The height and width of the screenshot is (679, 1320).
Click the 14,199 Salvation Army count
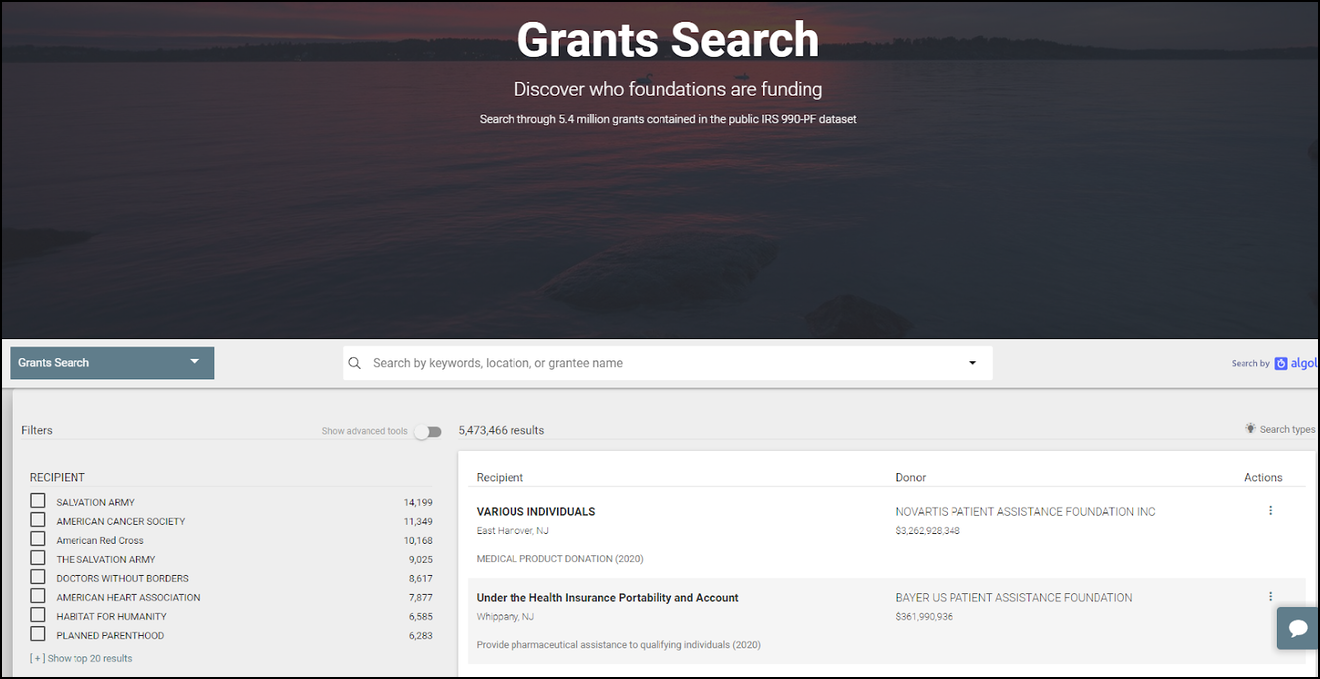(418, 502)
